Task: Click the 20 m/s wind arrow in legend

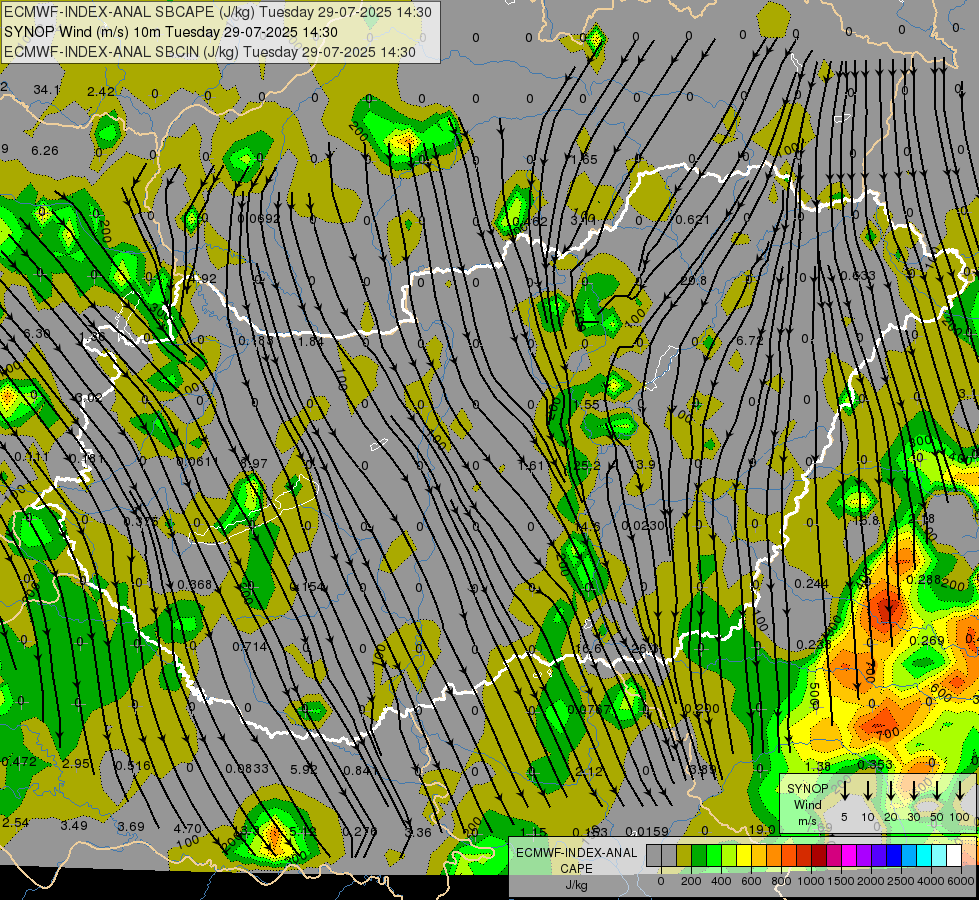Action: [891, 790]
